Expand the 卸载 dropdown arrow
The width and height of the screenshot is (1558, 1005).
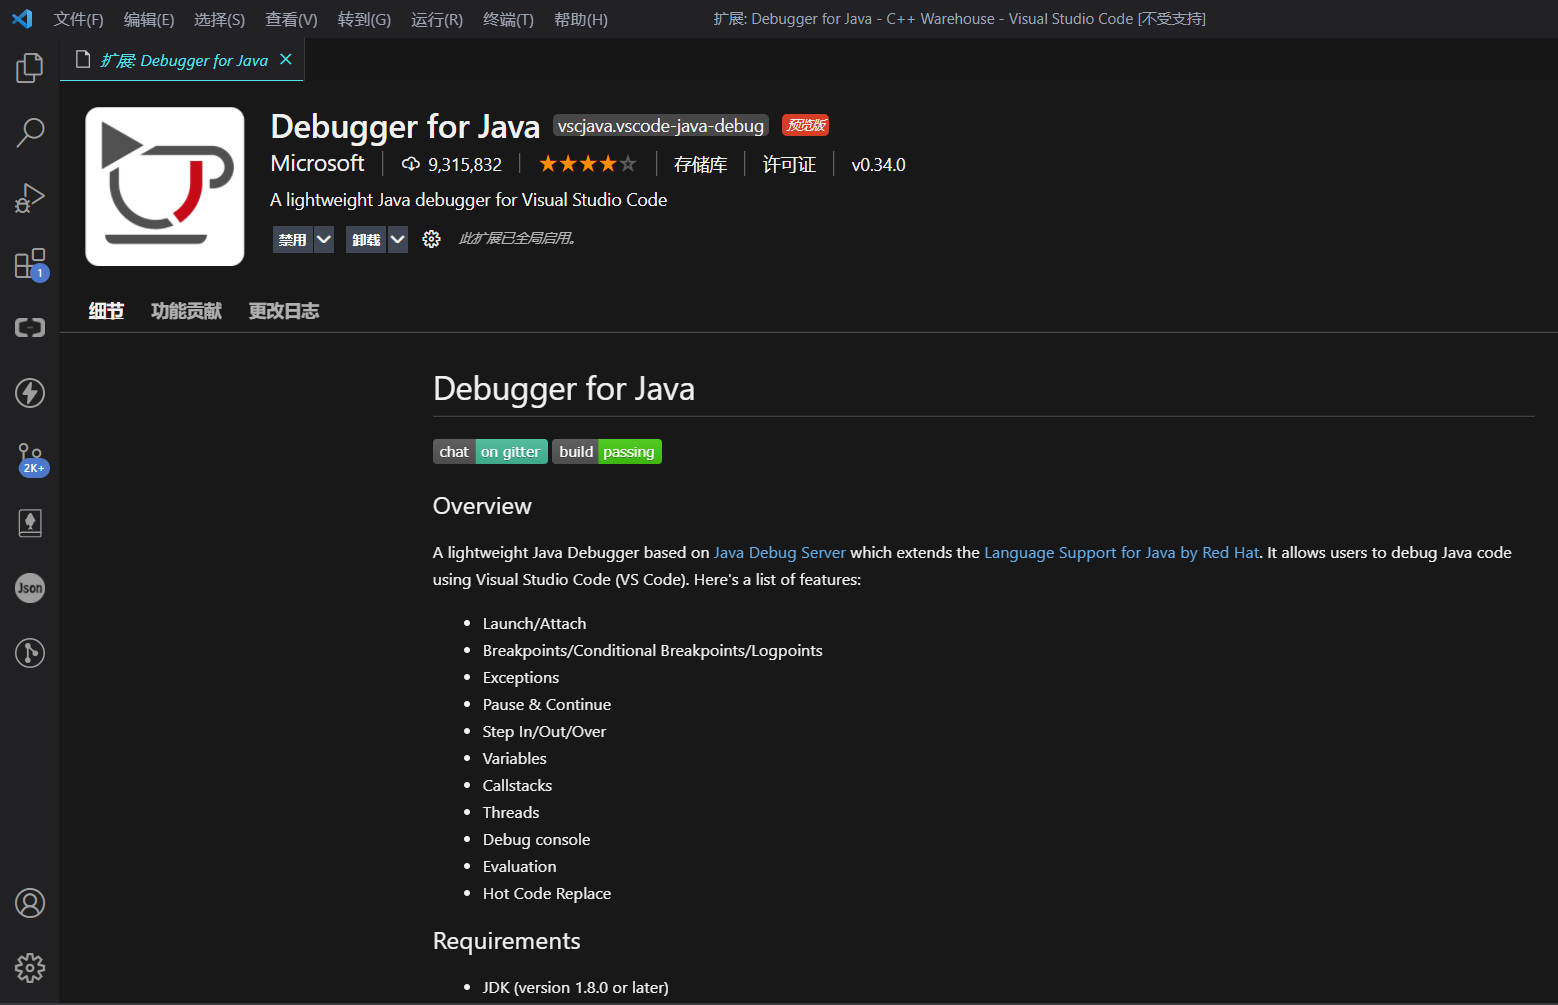[x=397, y=240]
